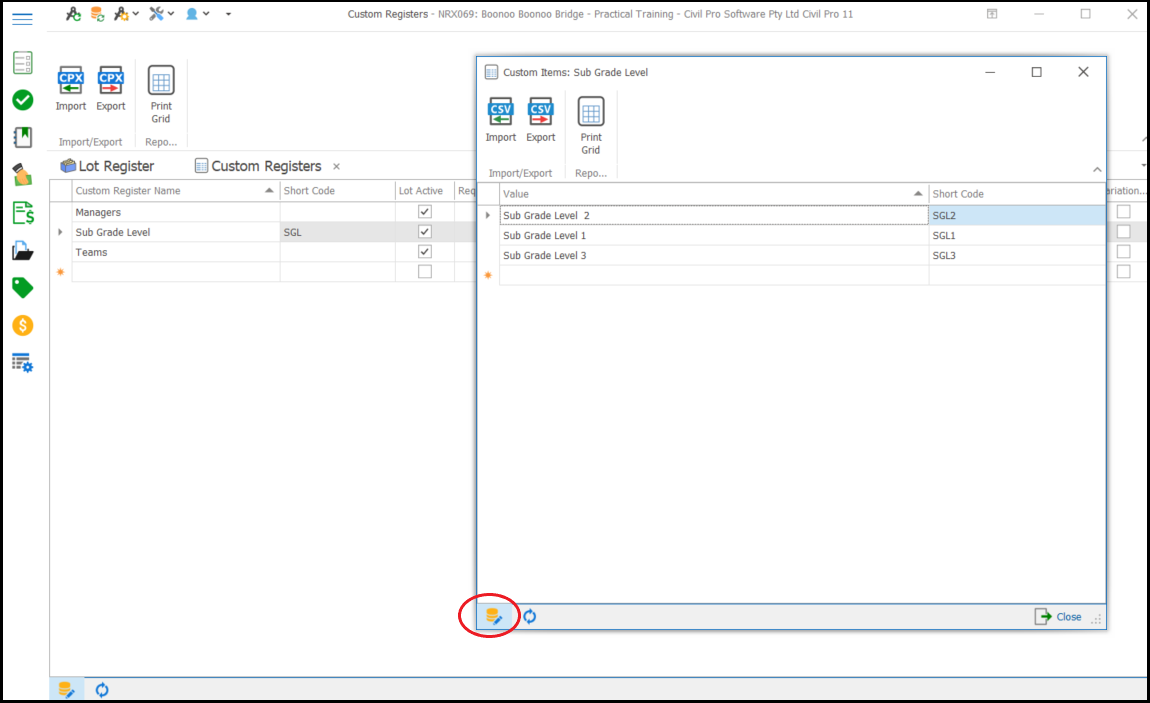Click Print Grid in main window ribbon
This screenshot has width=1150, height=703.
click(161, 95)
